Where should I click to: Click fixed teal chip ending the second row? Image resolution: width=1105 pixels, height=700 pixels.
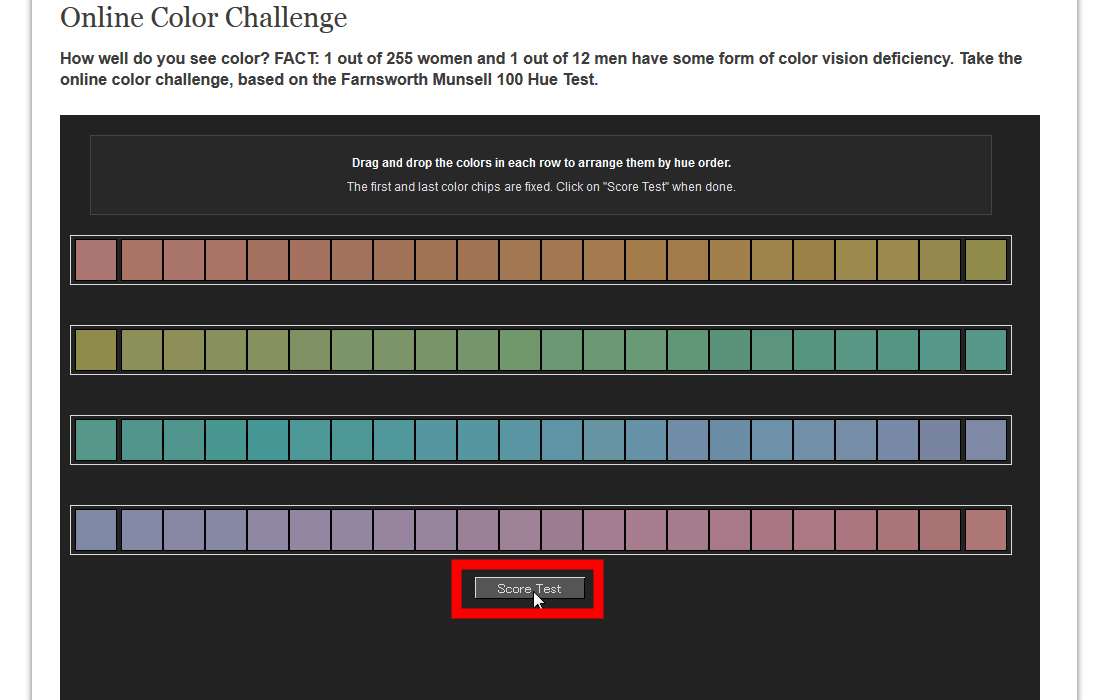986,350
